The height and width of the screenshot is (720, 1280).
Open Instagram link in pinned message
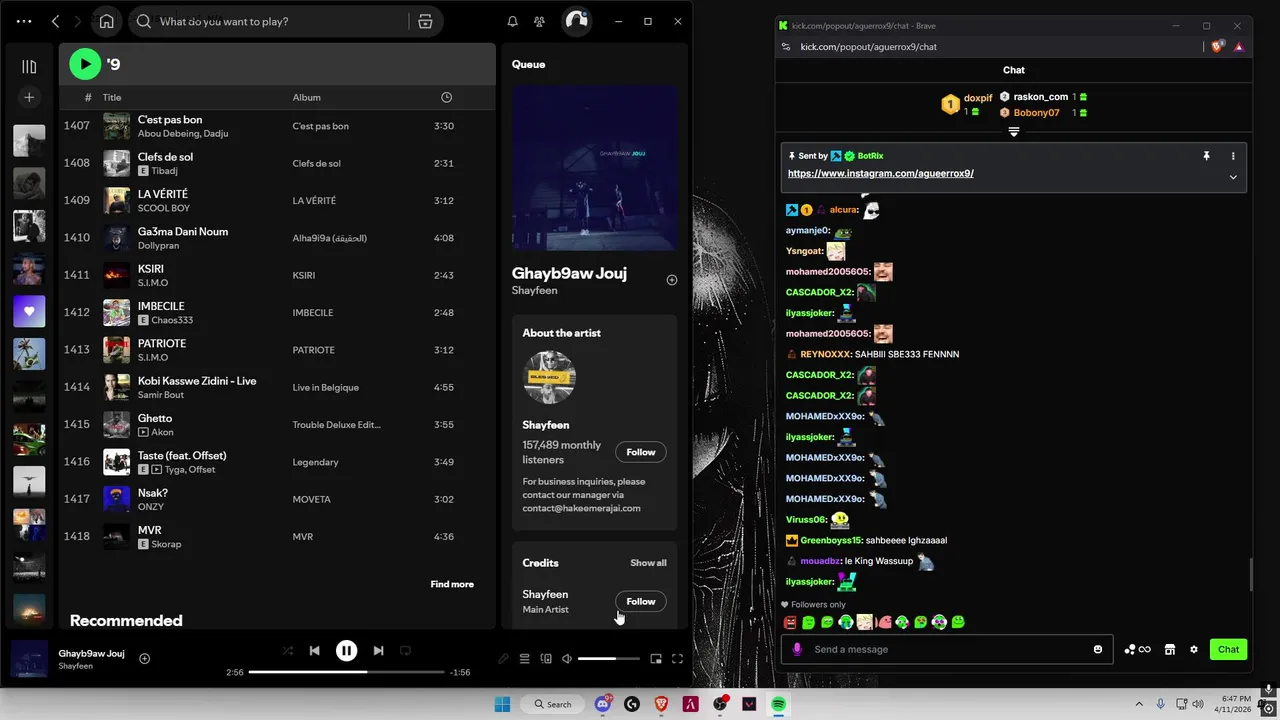(x=881, y=173)
